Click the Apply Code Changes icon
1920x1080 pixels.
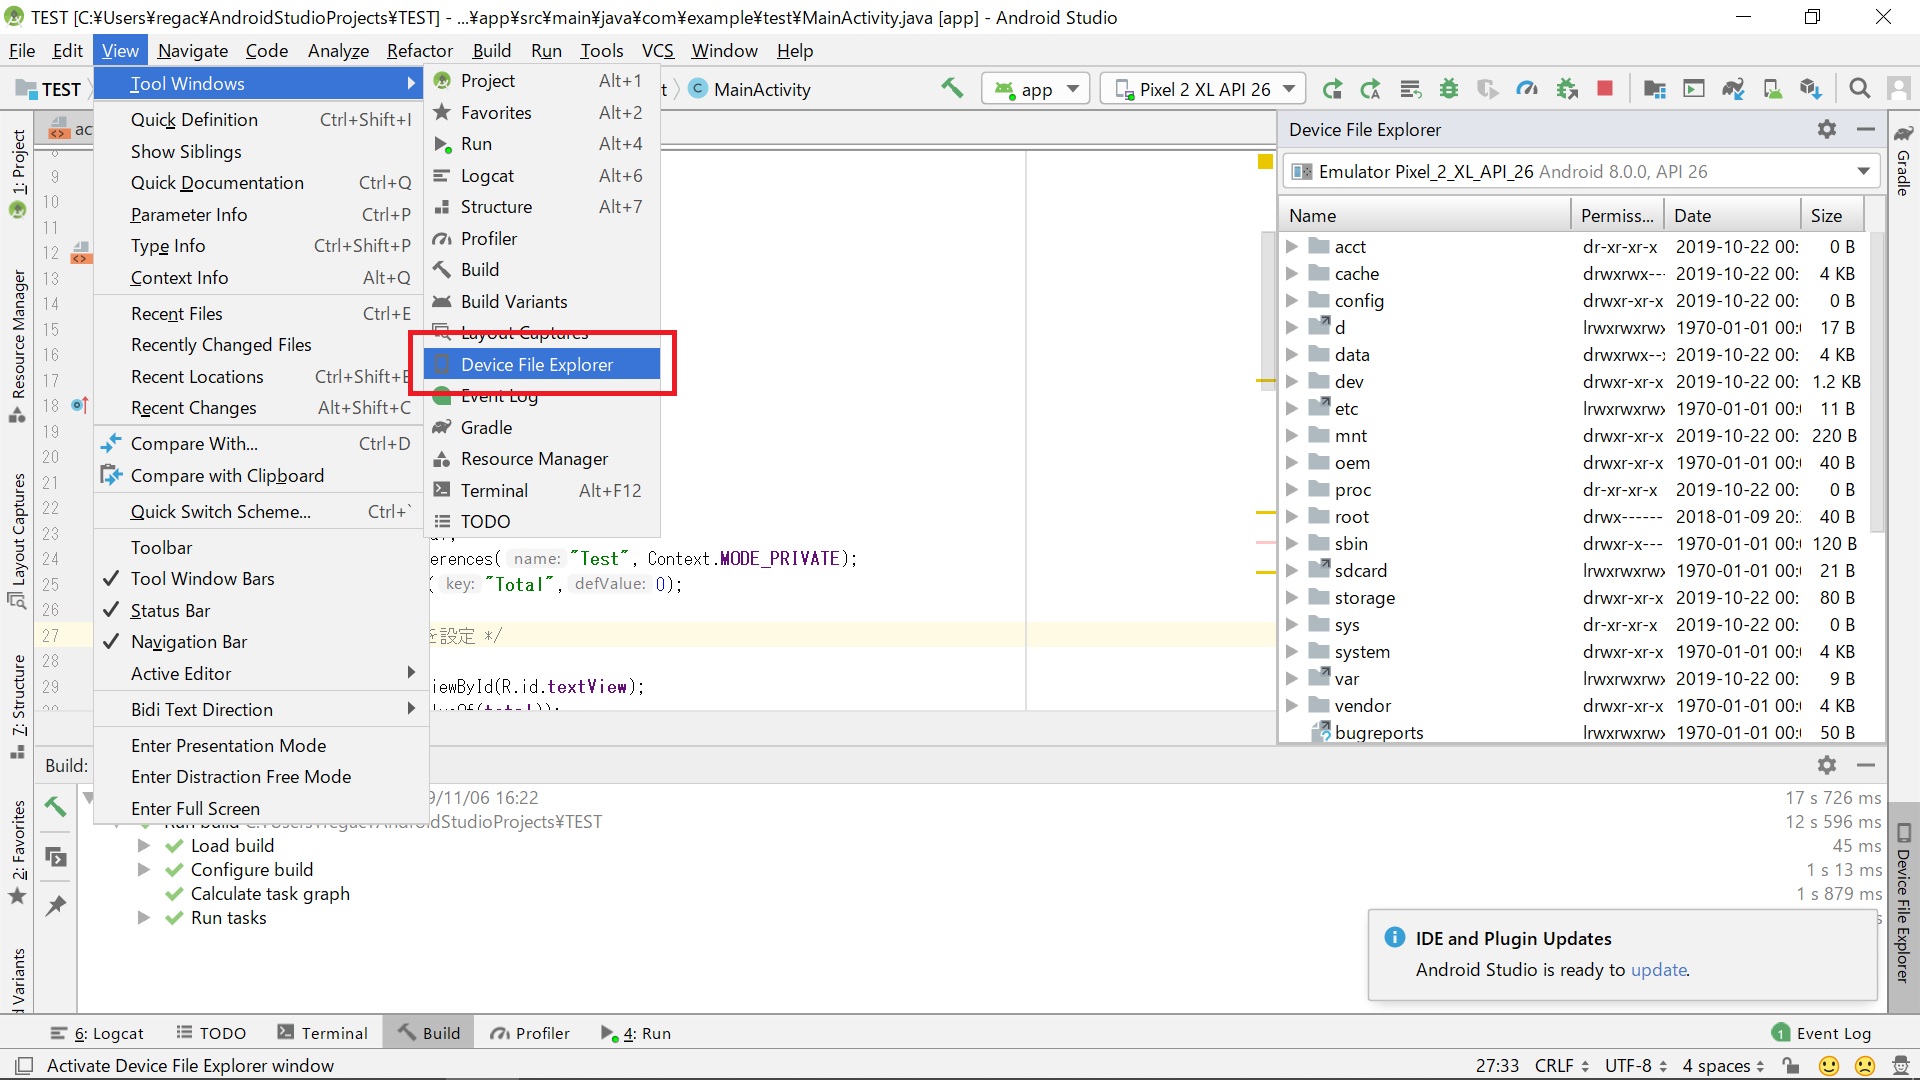tap(1410, 89)
